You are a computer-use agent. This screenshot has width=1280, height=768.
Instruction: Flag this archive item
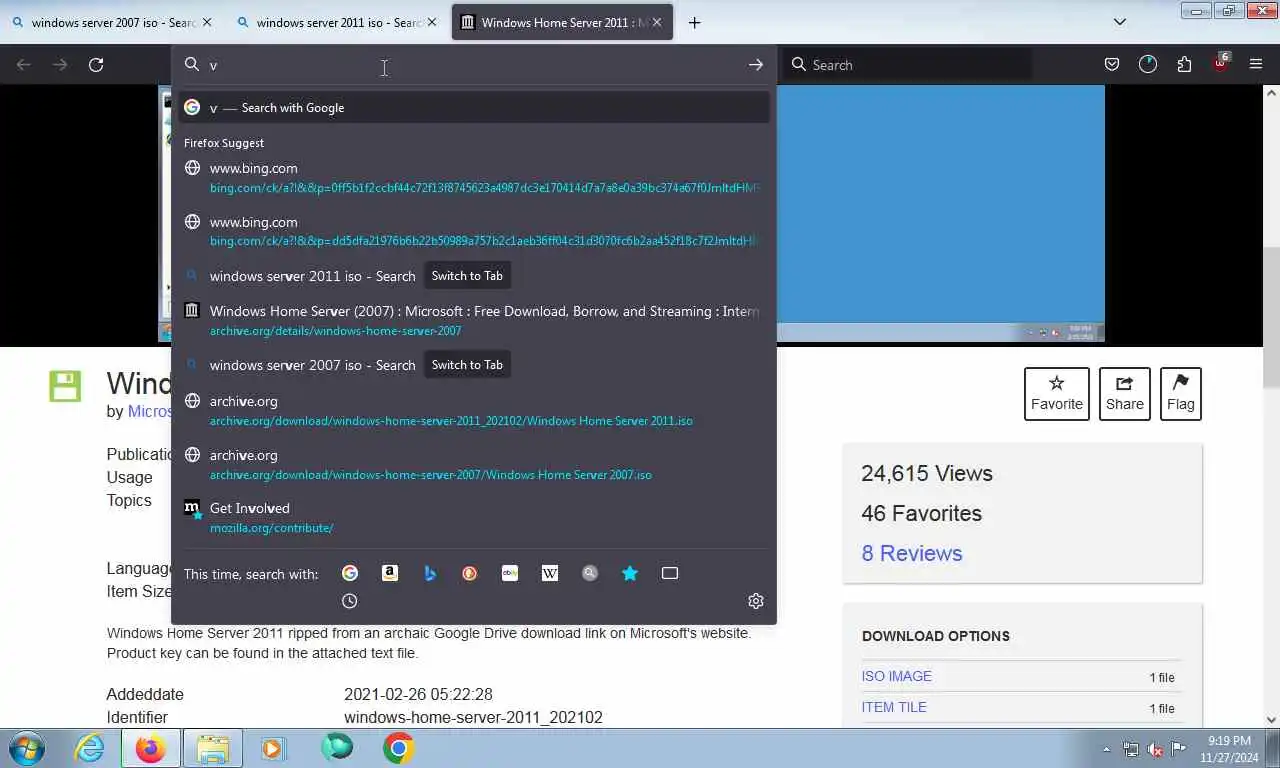pos(1181,394)
